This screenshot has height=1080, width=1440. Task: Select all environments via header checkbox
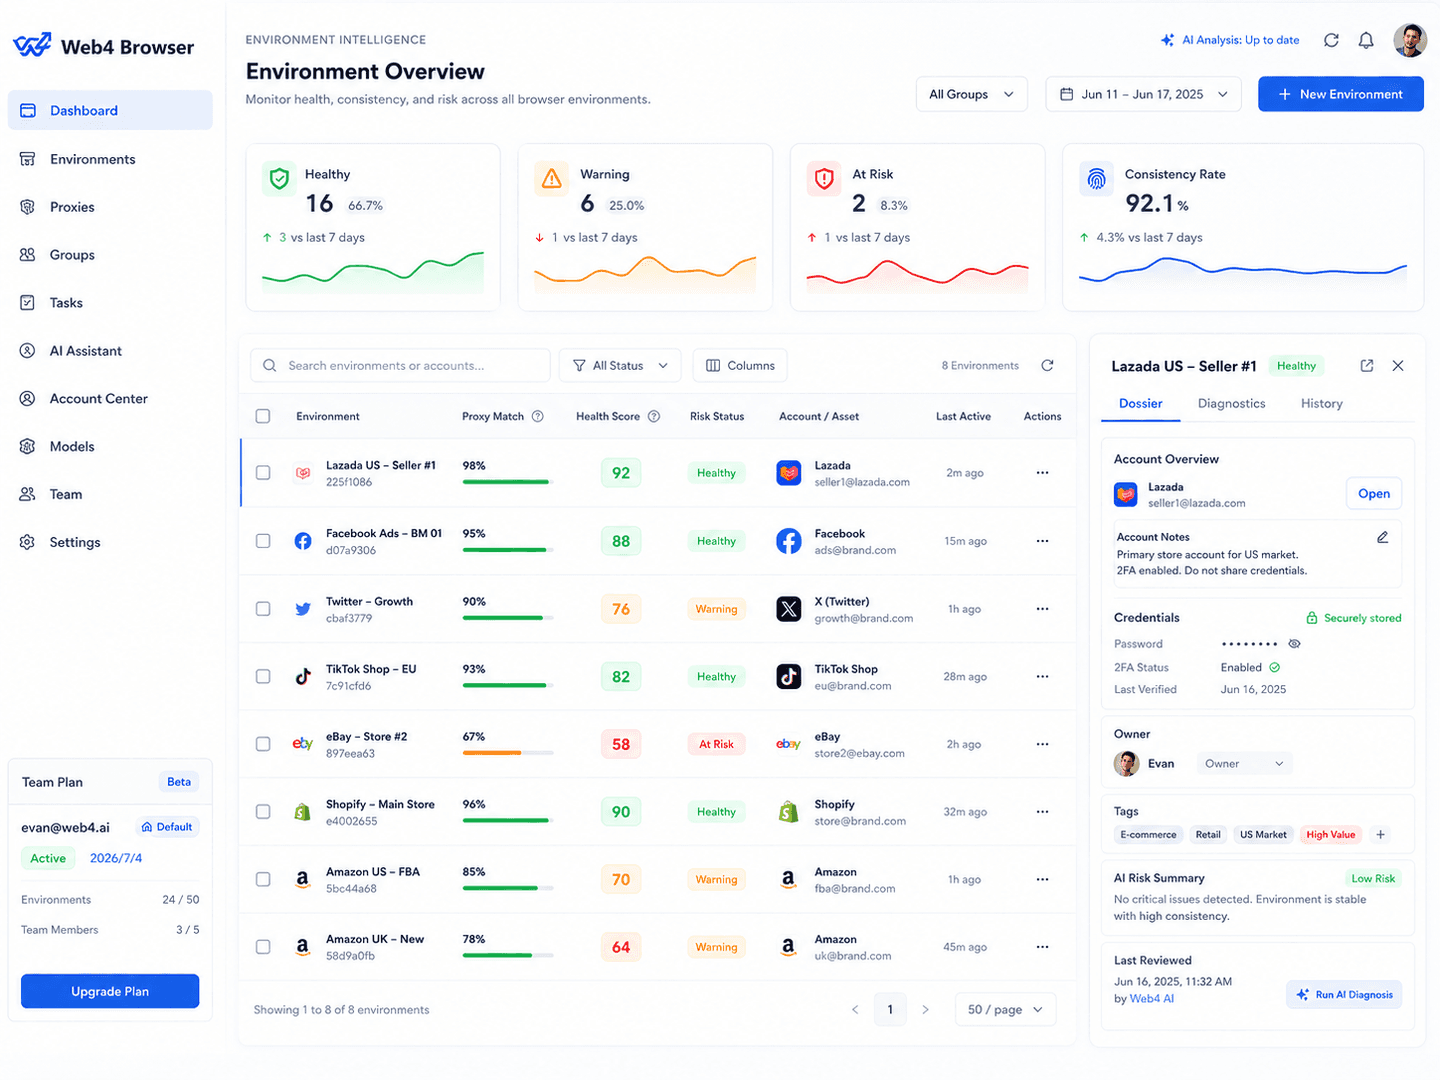(263, 416)
